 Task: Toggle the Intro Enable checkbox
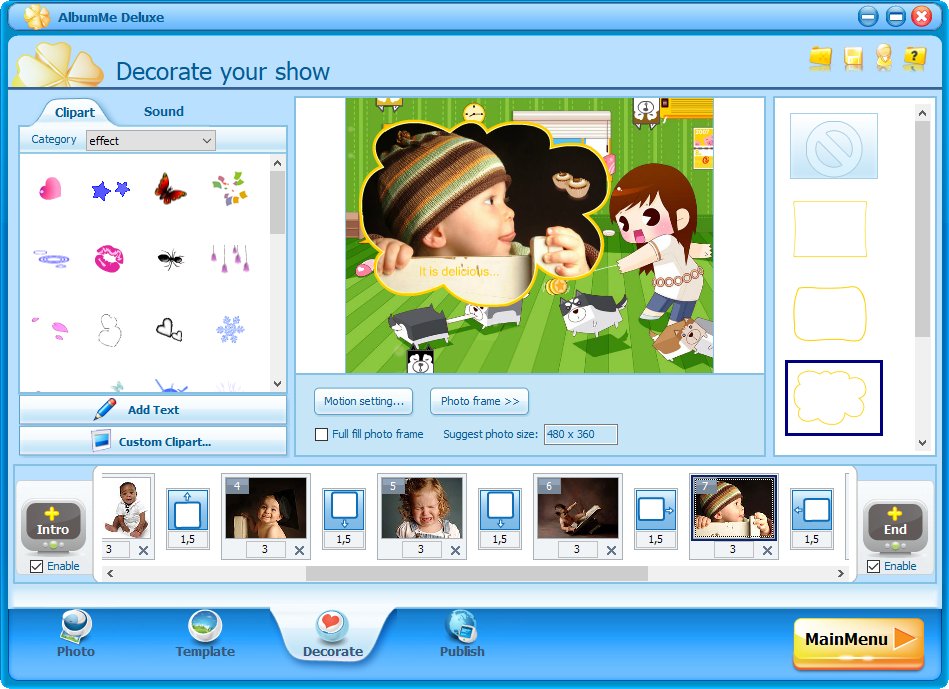36,566
